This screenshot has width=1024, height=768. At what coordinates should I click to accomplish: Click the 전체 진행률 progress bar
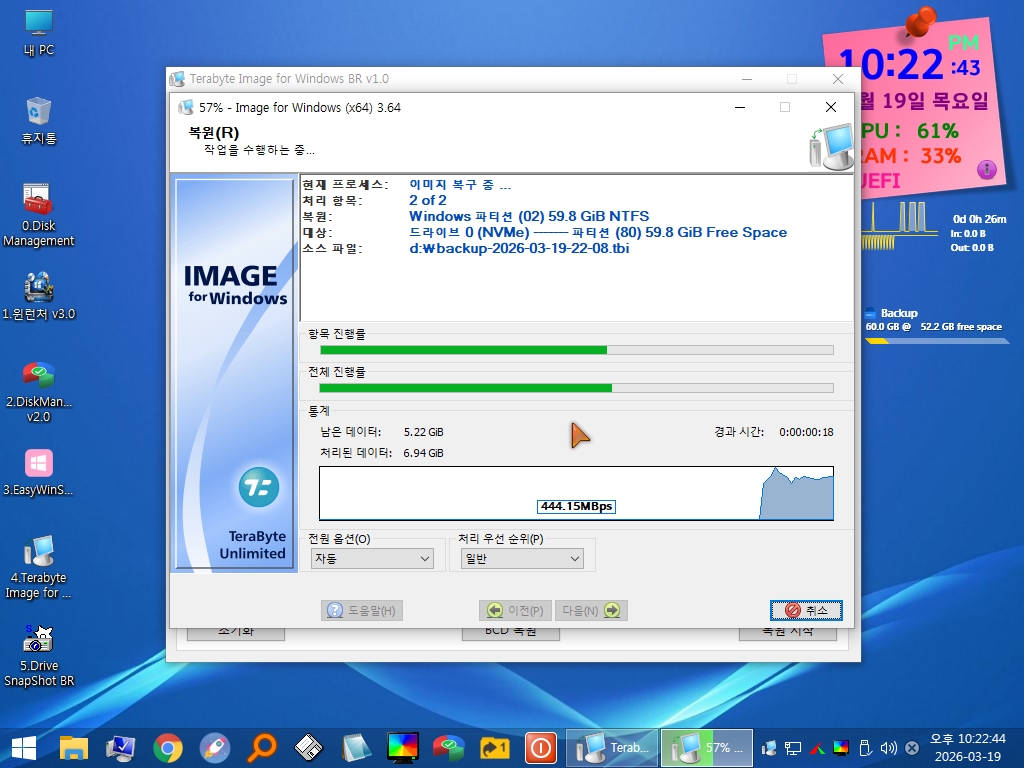[576, 388]
